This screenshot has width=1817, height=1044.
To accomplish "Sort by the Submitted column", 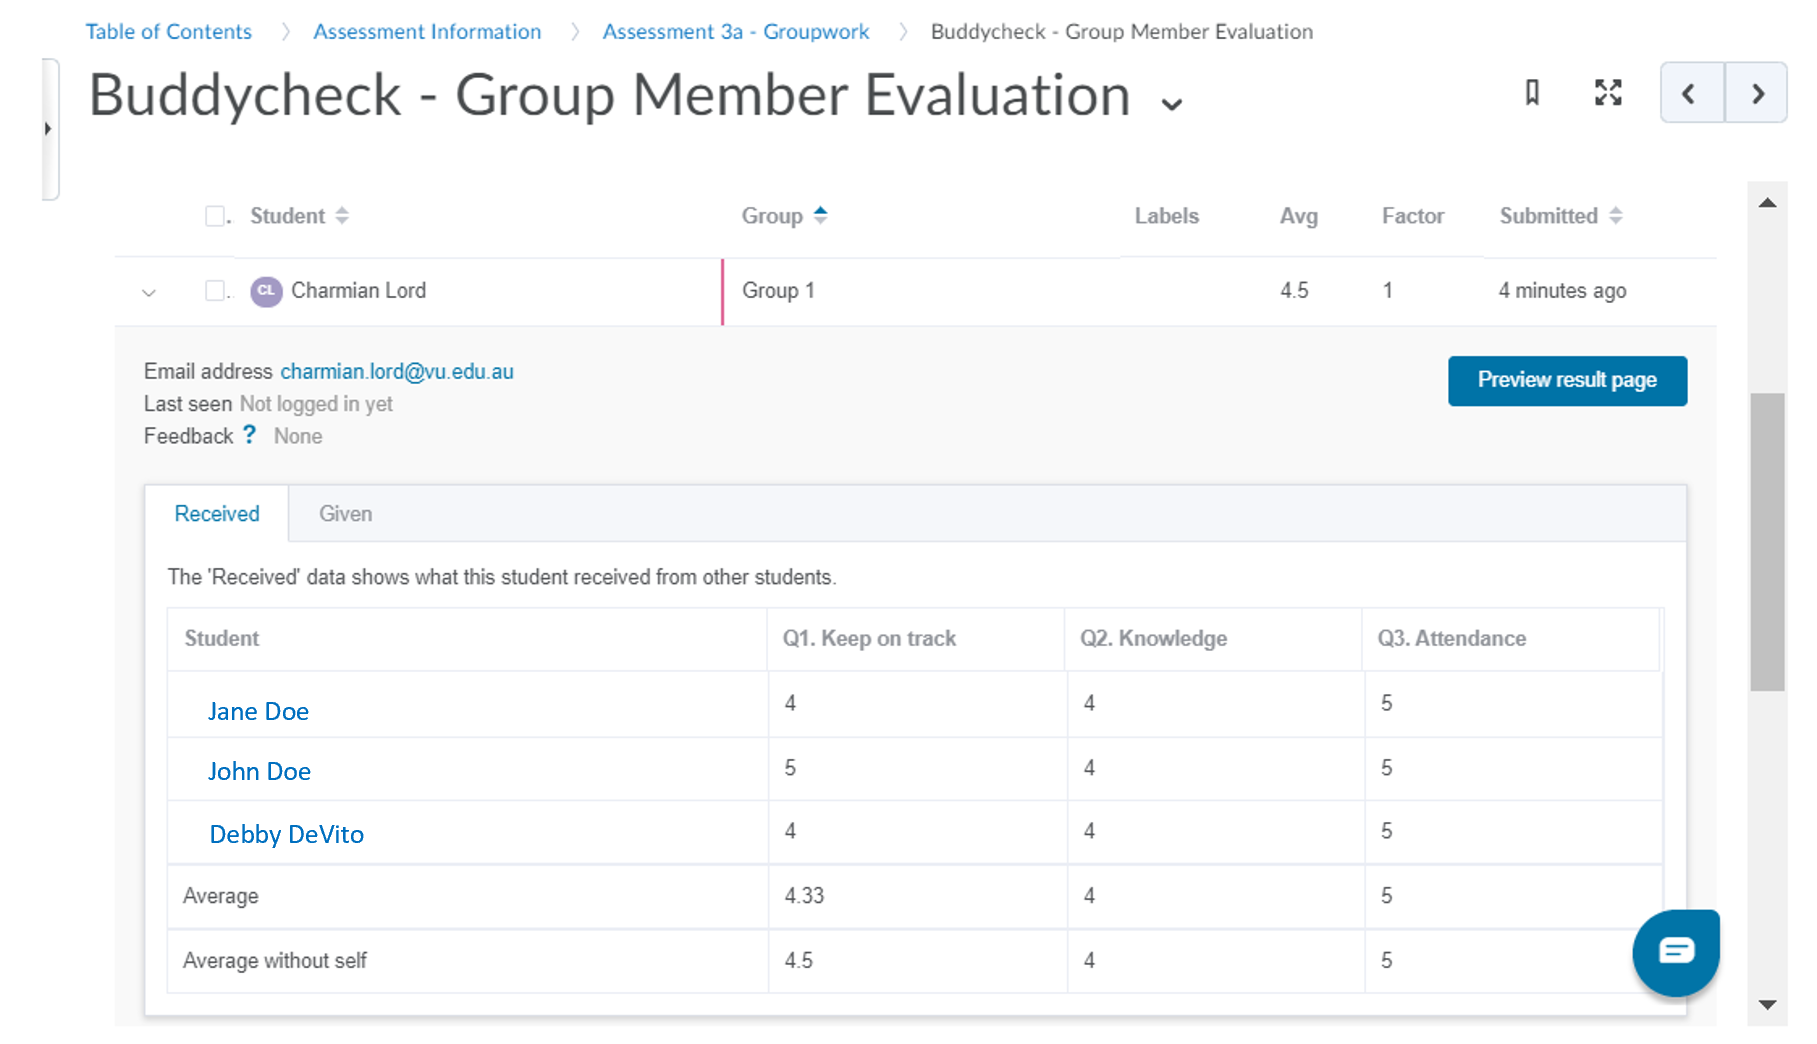I will coord(1560,216).
